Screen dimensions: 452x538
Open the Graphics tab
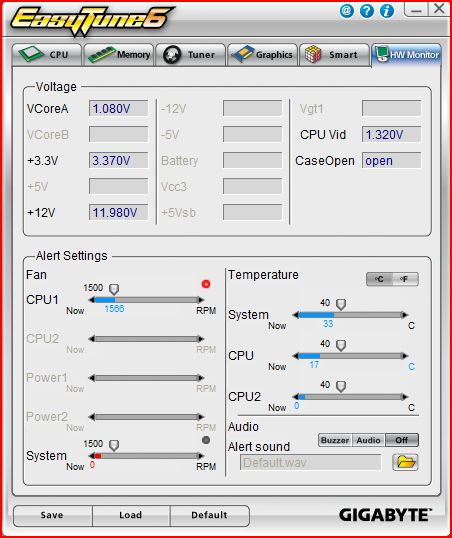pos(263,55)
